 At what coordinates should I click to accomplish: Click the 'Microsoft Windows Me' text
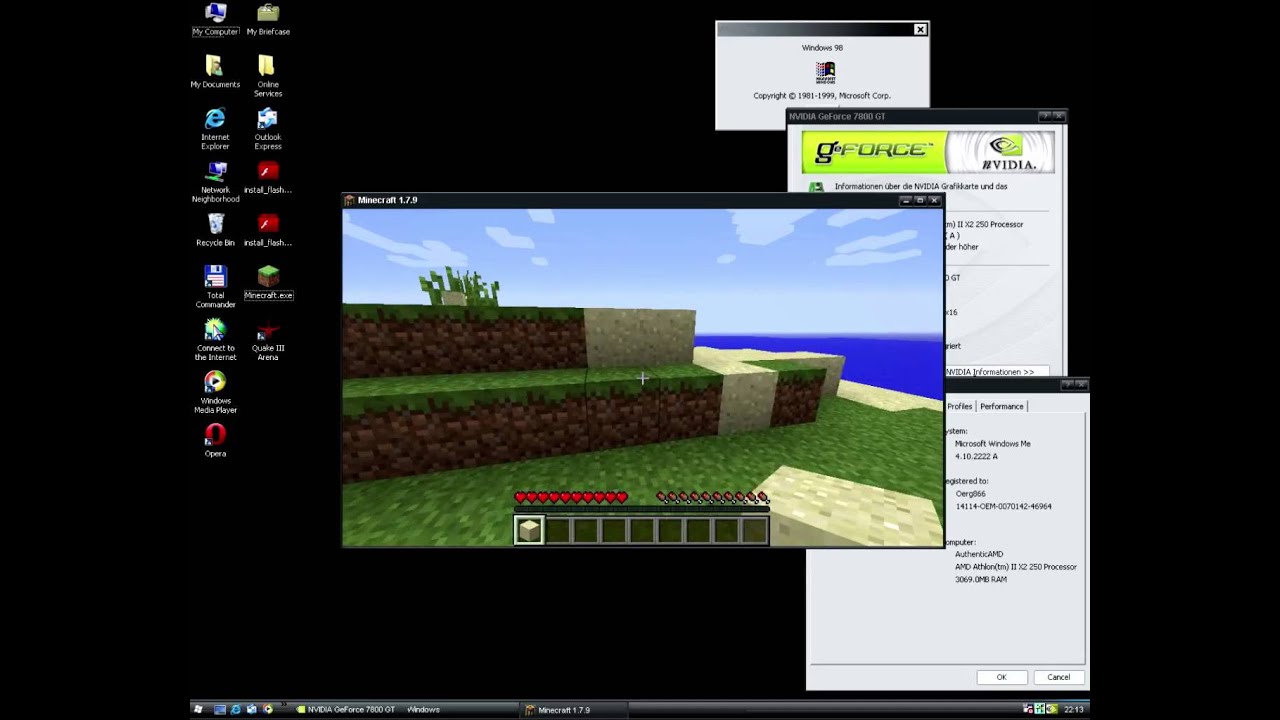pos(993,443)
